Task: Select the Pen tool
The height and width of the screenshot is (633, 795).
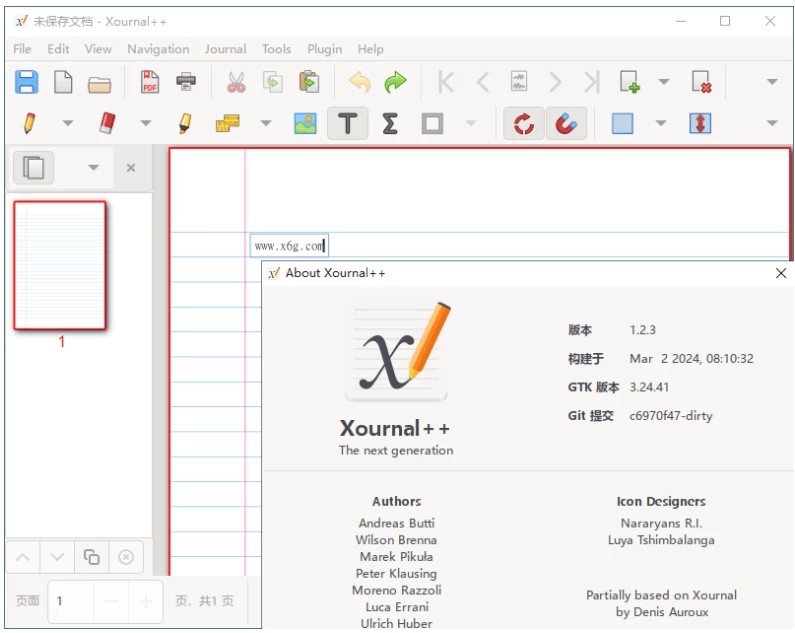Action: (29, 123)
